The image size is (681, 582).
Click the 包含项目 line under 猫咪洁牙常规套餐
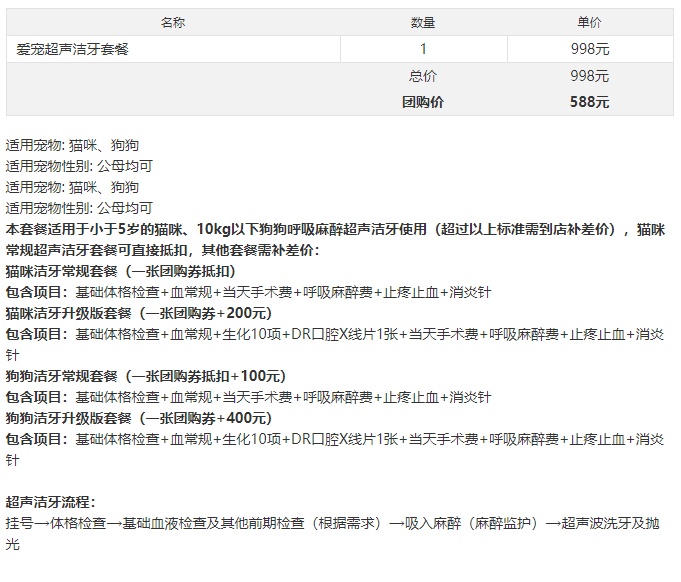(248, 292)
